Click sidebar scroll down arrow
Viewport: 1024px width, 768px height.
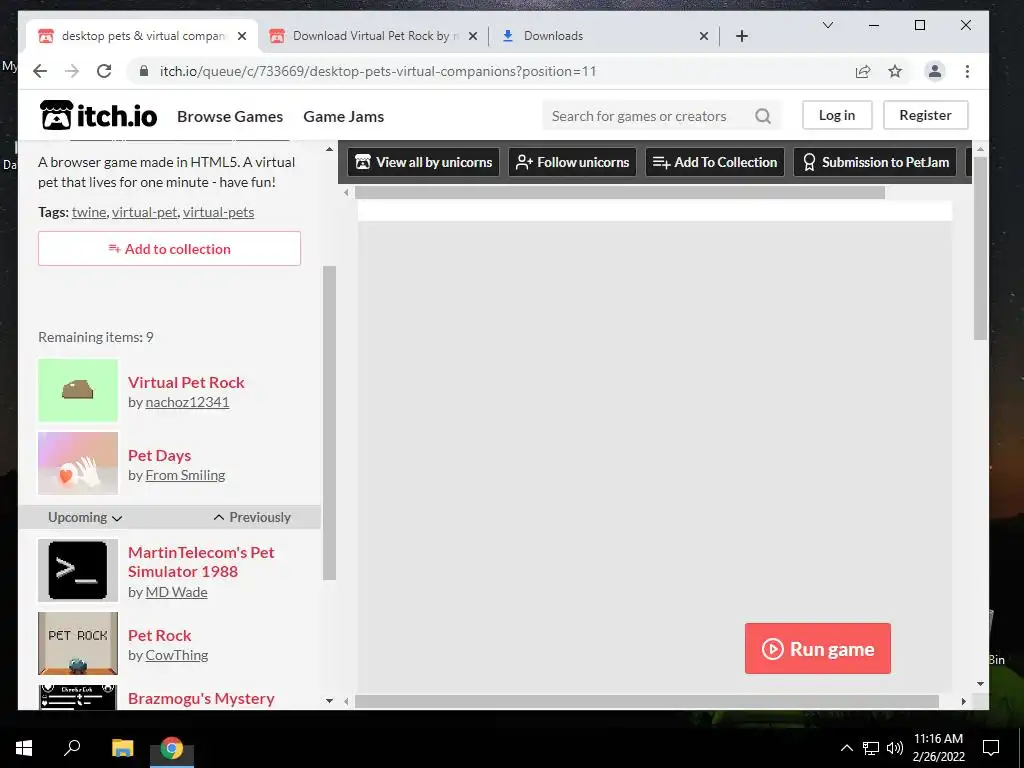[x=329, y=701]
